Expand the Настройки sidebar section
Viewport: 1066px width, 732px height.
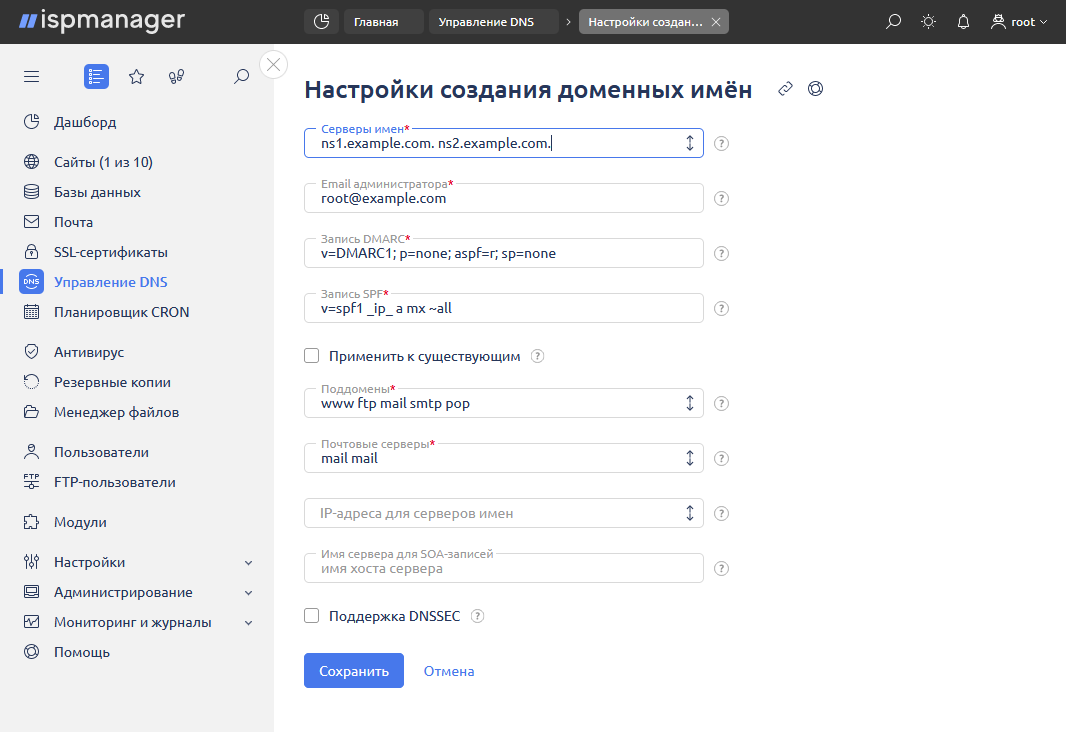tap(248, 562)
